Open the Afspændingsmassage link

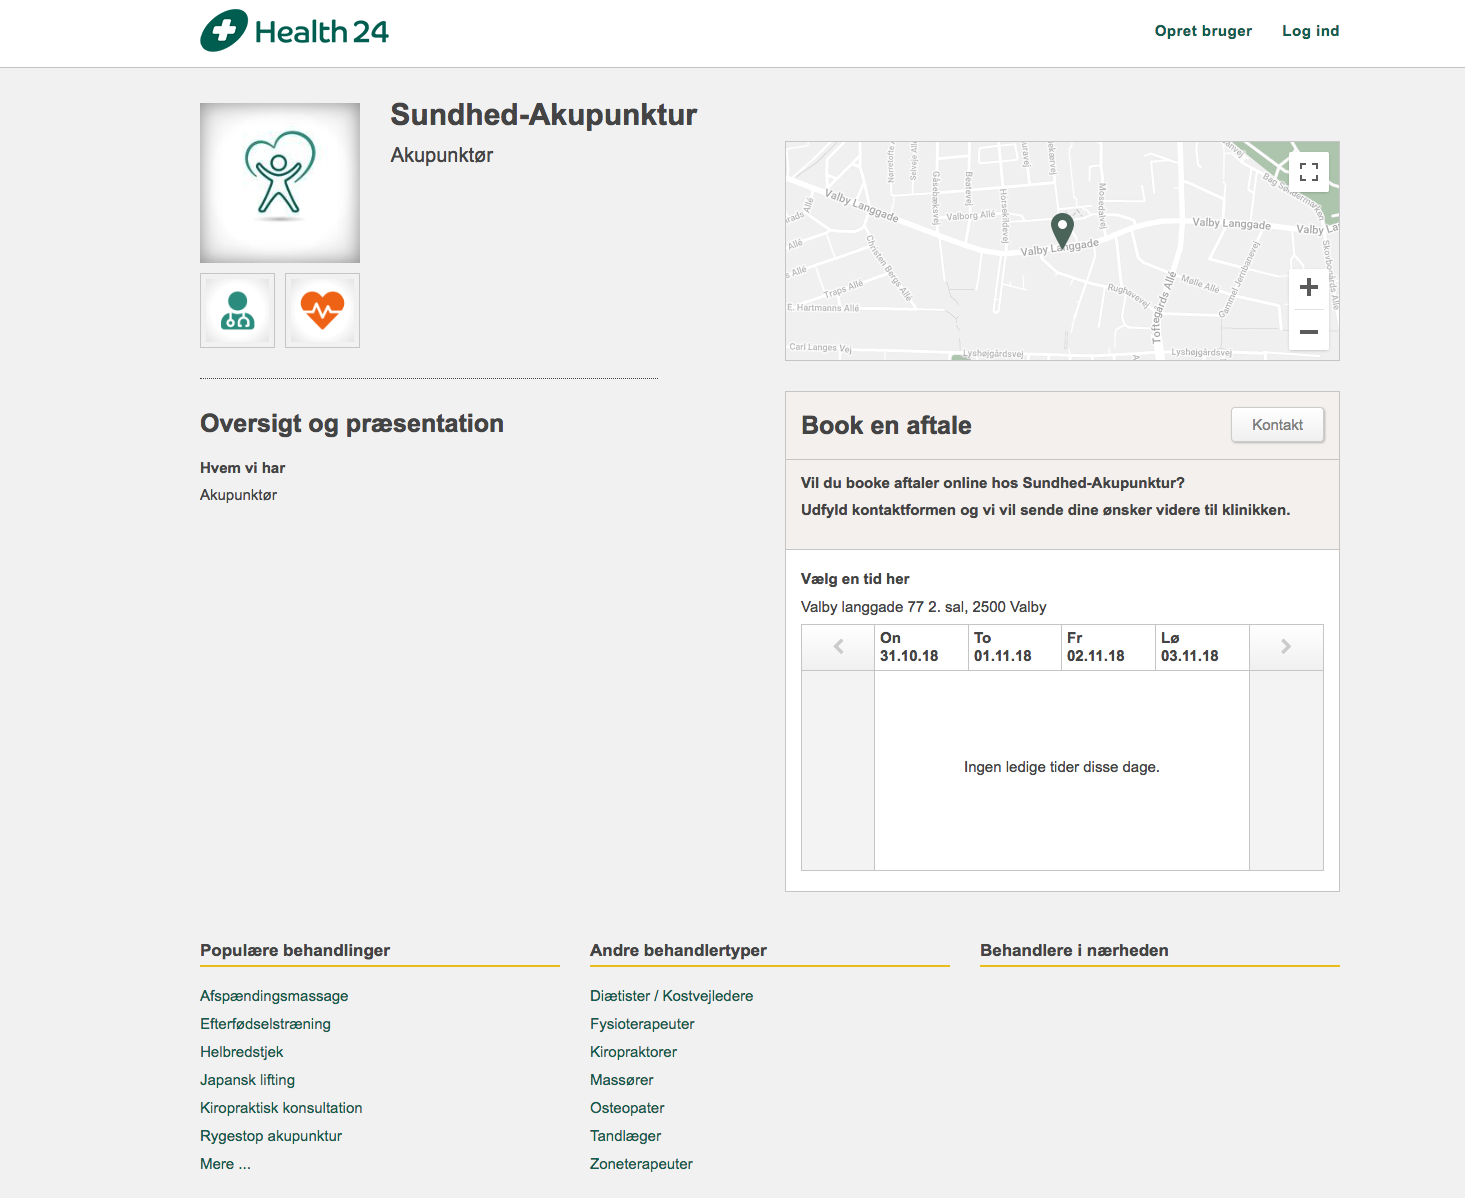(274, 996)
